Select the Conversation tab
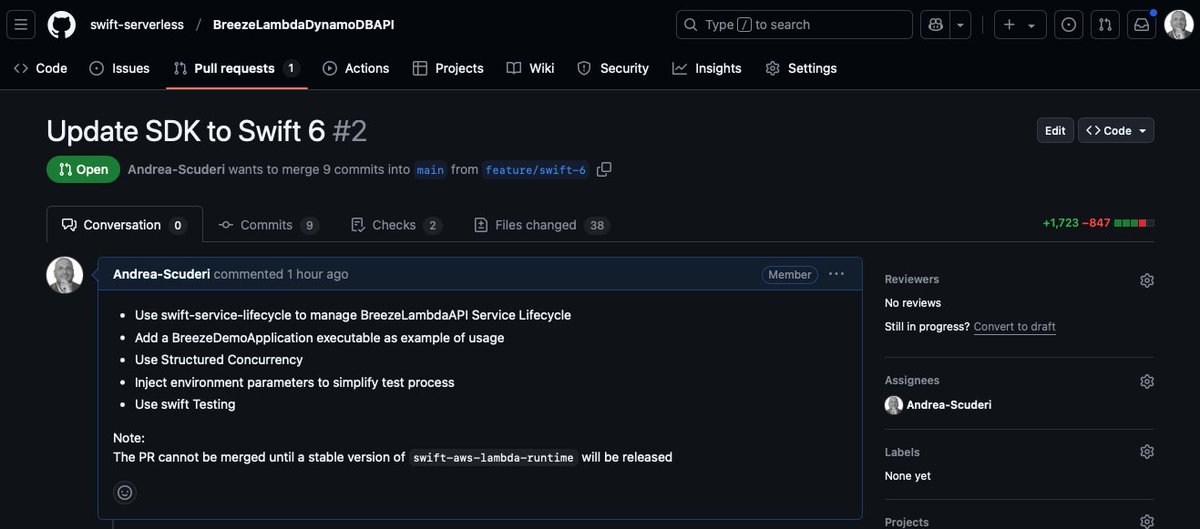This screenshot has height=529, width=1200. coord(124,225)
